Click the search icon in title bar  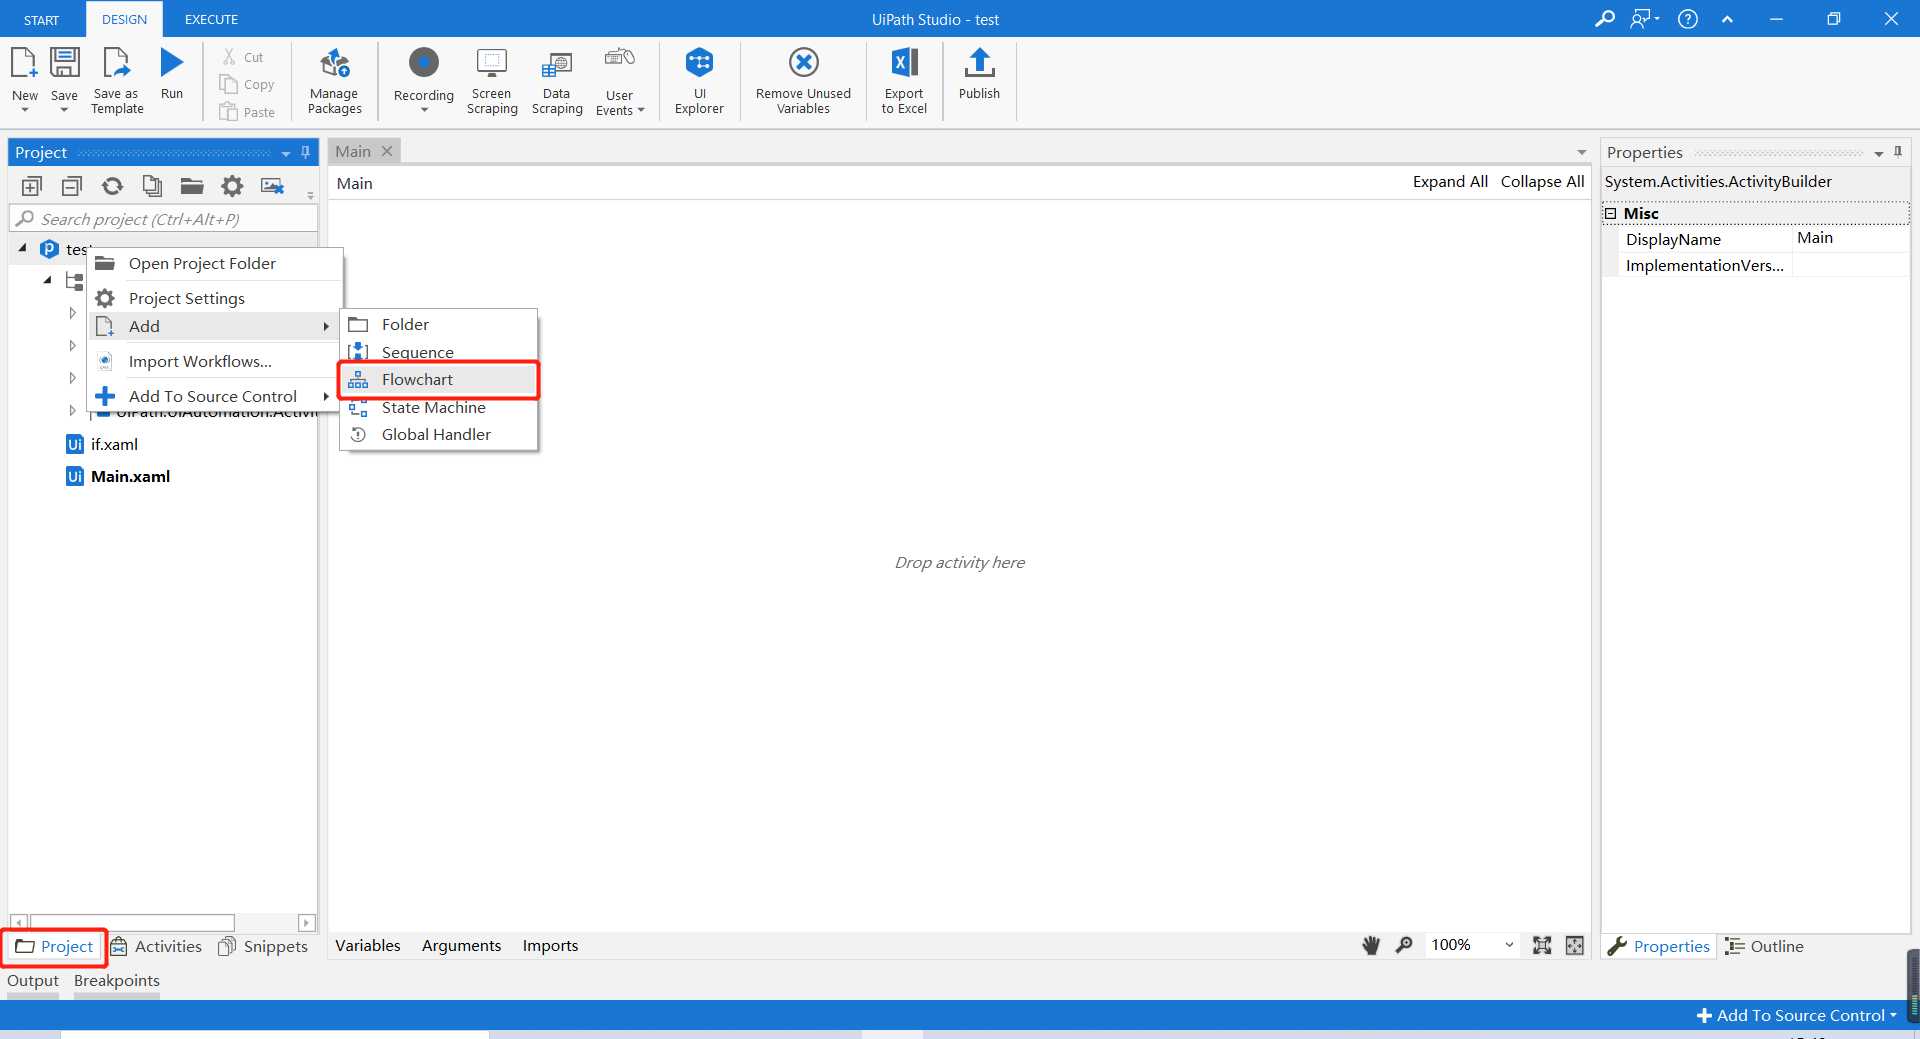(1604, 19)
